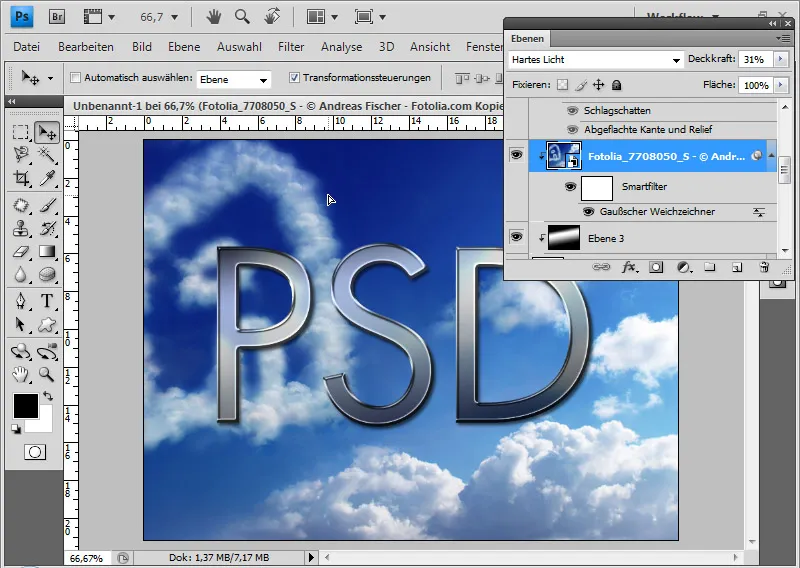The image size is (800, 568).
Task: Select the Spot Healing Brush tool
Action: [x=21, y=205]
